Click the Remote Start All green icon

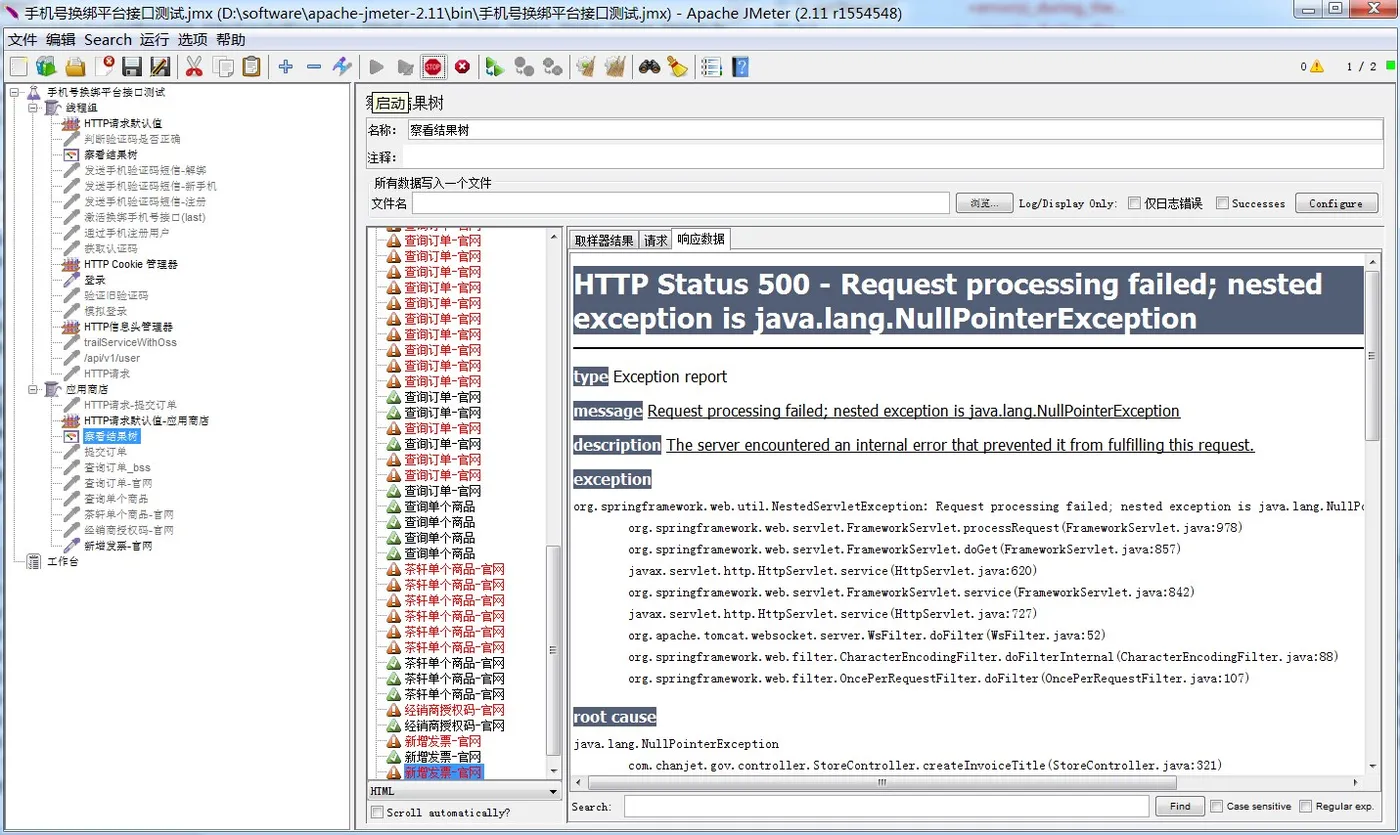494,67
